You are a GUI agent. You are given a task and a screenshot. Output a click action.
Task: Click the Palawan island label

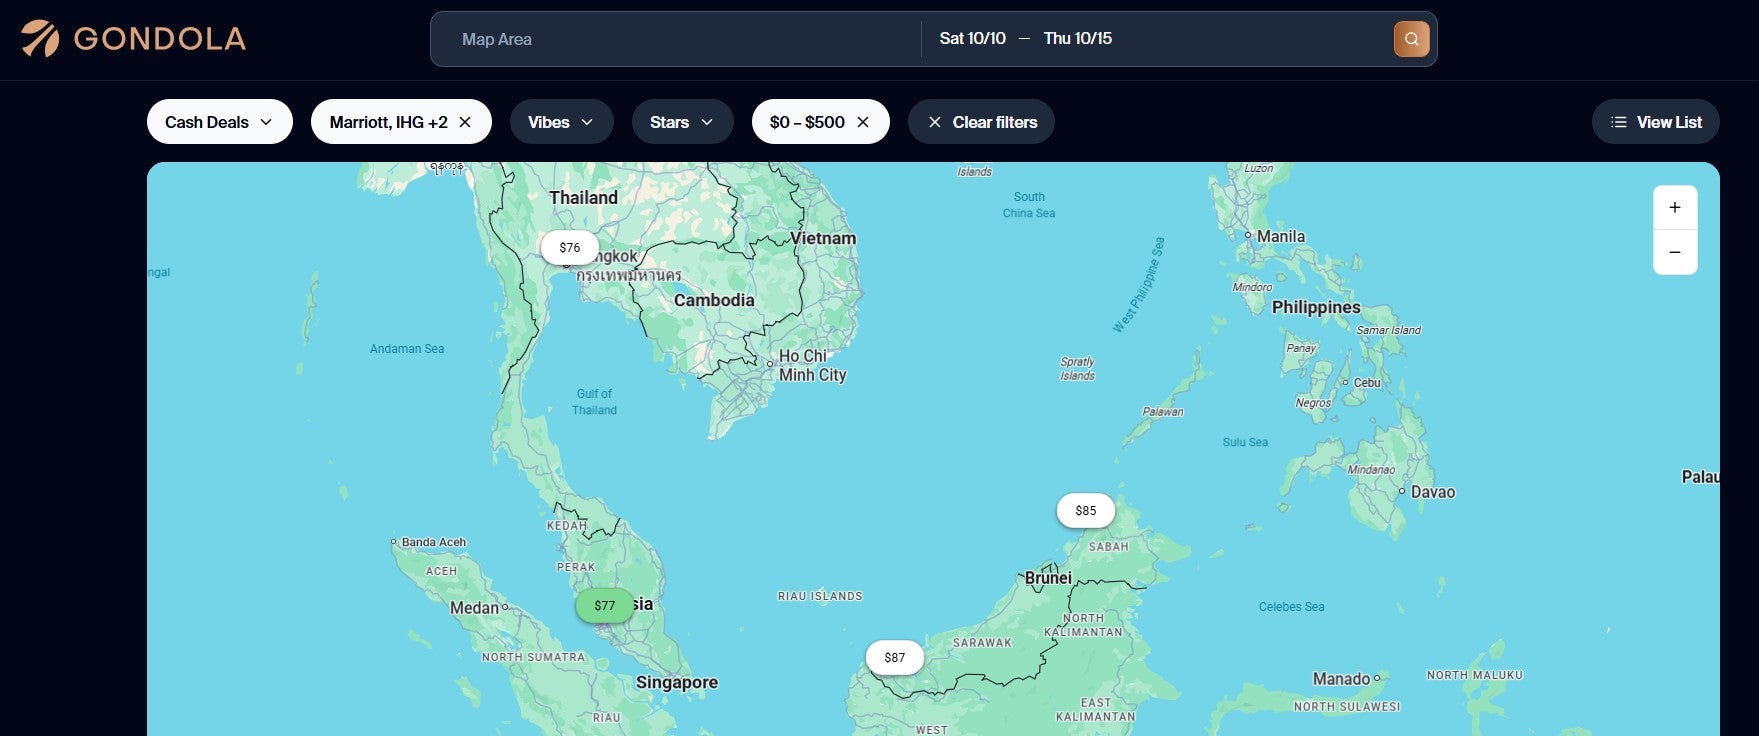(1163, 412)
